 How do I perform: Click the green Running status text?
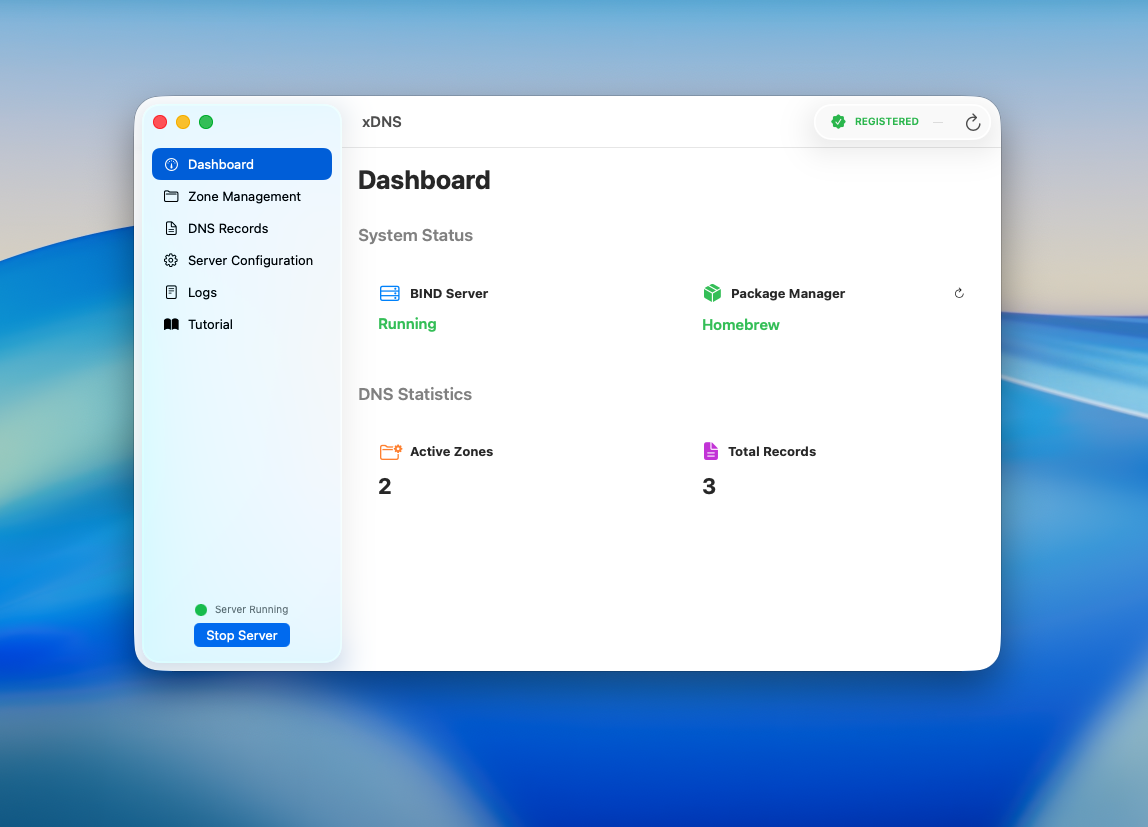pyautogui.click(x=407, y=324)
